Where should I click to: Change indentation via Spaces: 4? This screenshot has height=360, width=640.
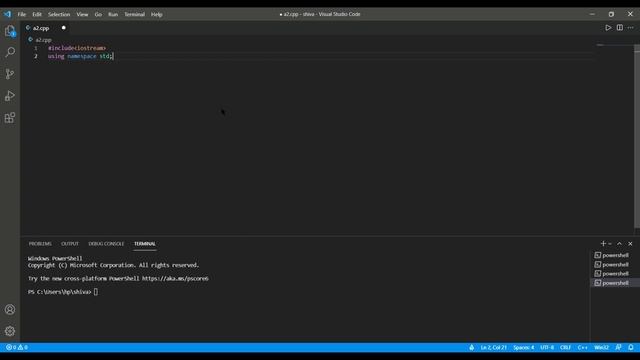tap(524, 347)
